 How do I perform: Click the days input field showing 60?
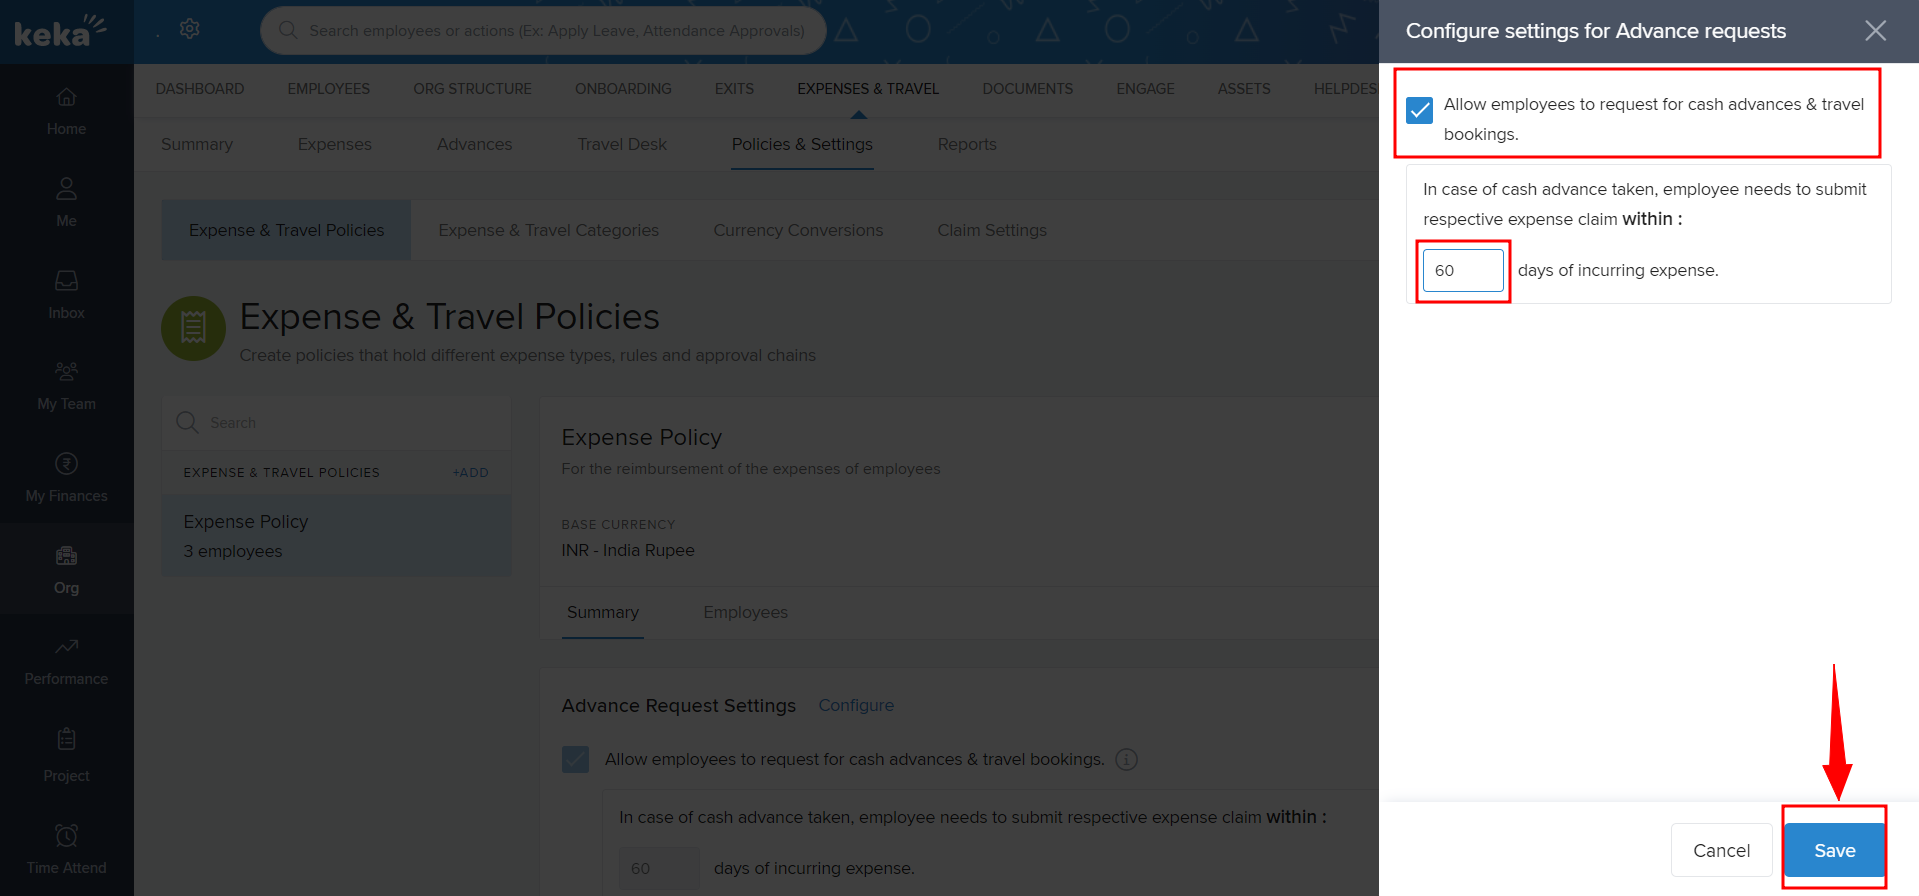pos(1462,270)
